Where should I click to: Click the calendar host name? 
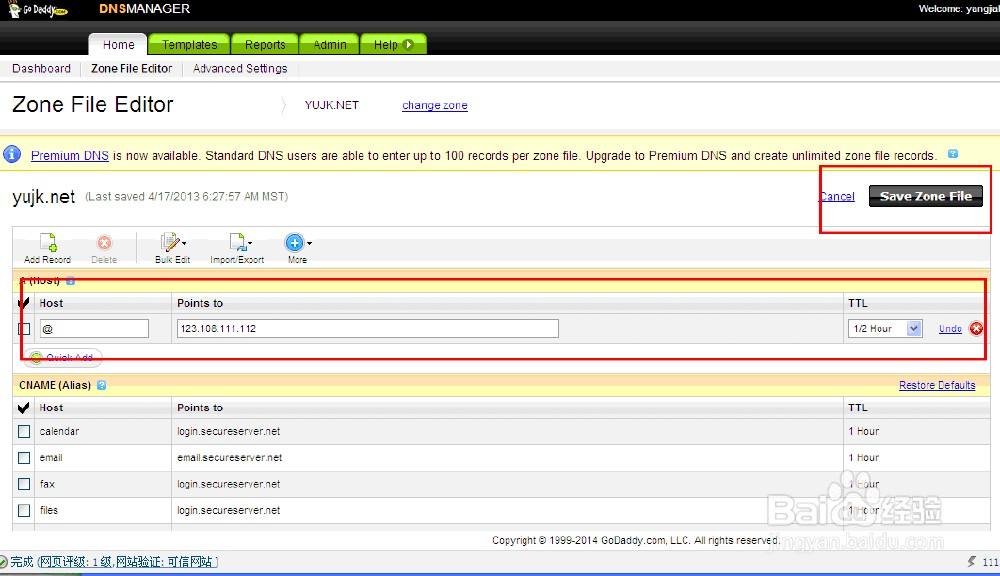coord(59,431)
